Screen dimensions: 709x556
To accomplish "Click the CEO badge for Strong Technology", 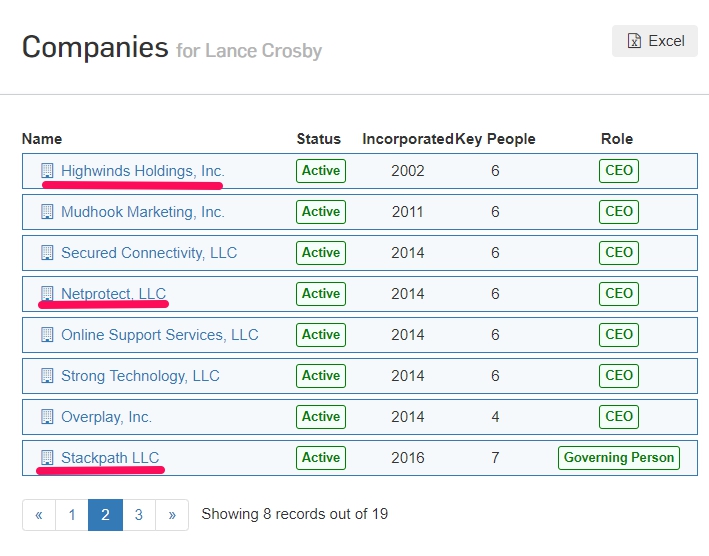I will (x=619, y=376).
